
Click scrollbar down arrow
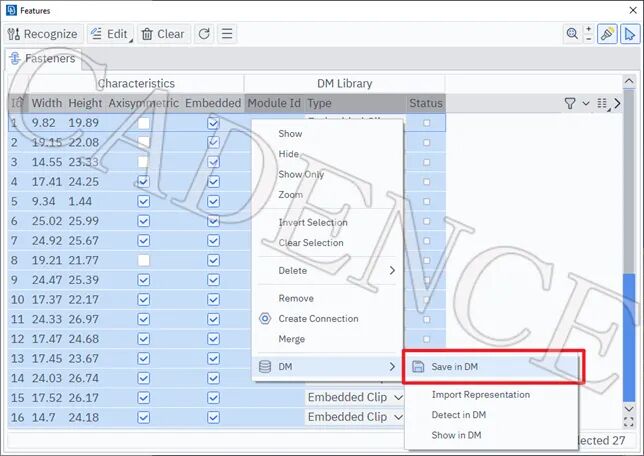[629, 408]
